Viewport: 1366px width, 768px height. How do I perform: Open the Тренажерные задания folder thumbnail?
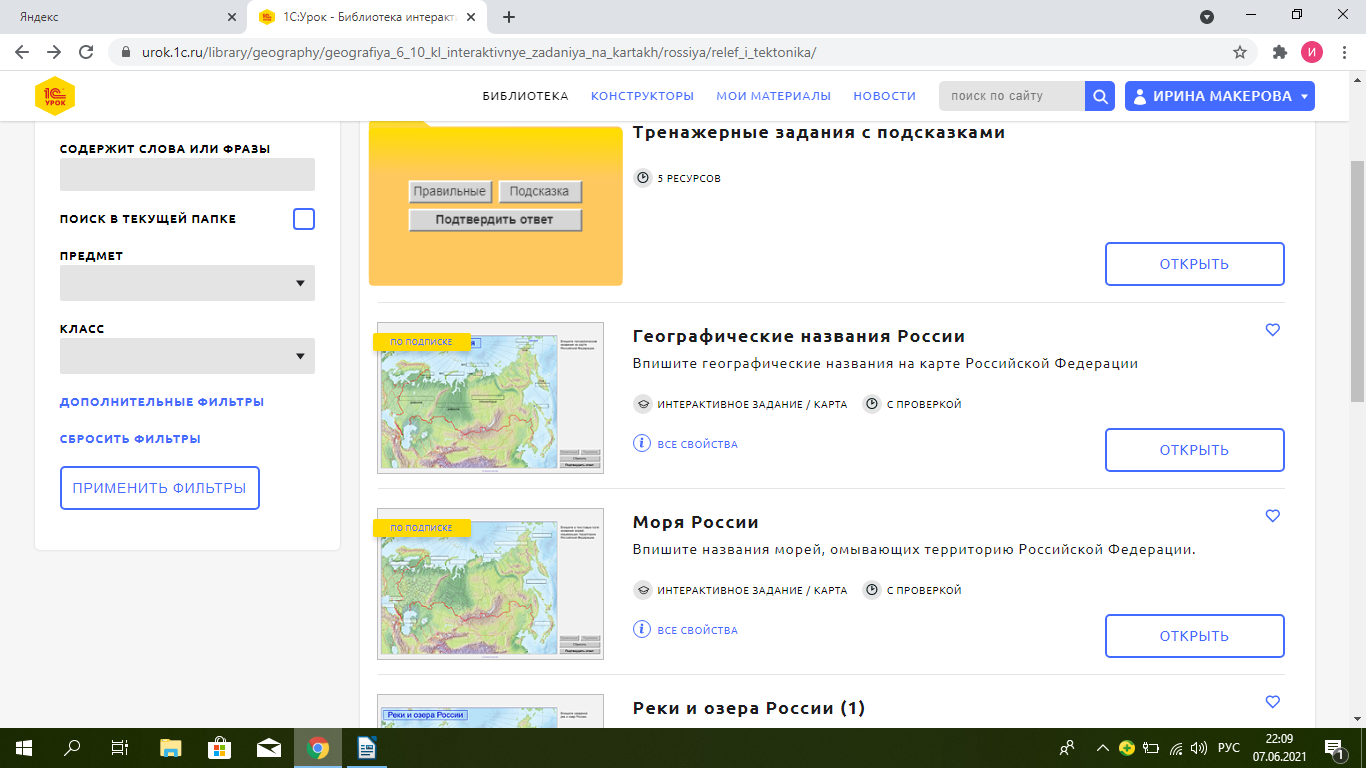click(496, 203)
